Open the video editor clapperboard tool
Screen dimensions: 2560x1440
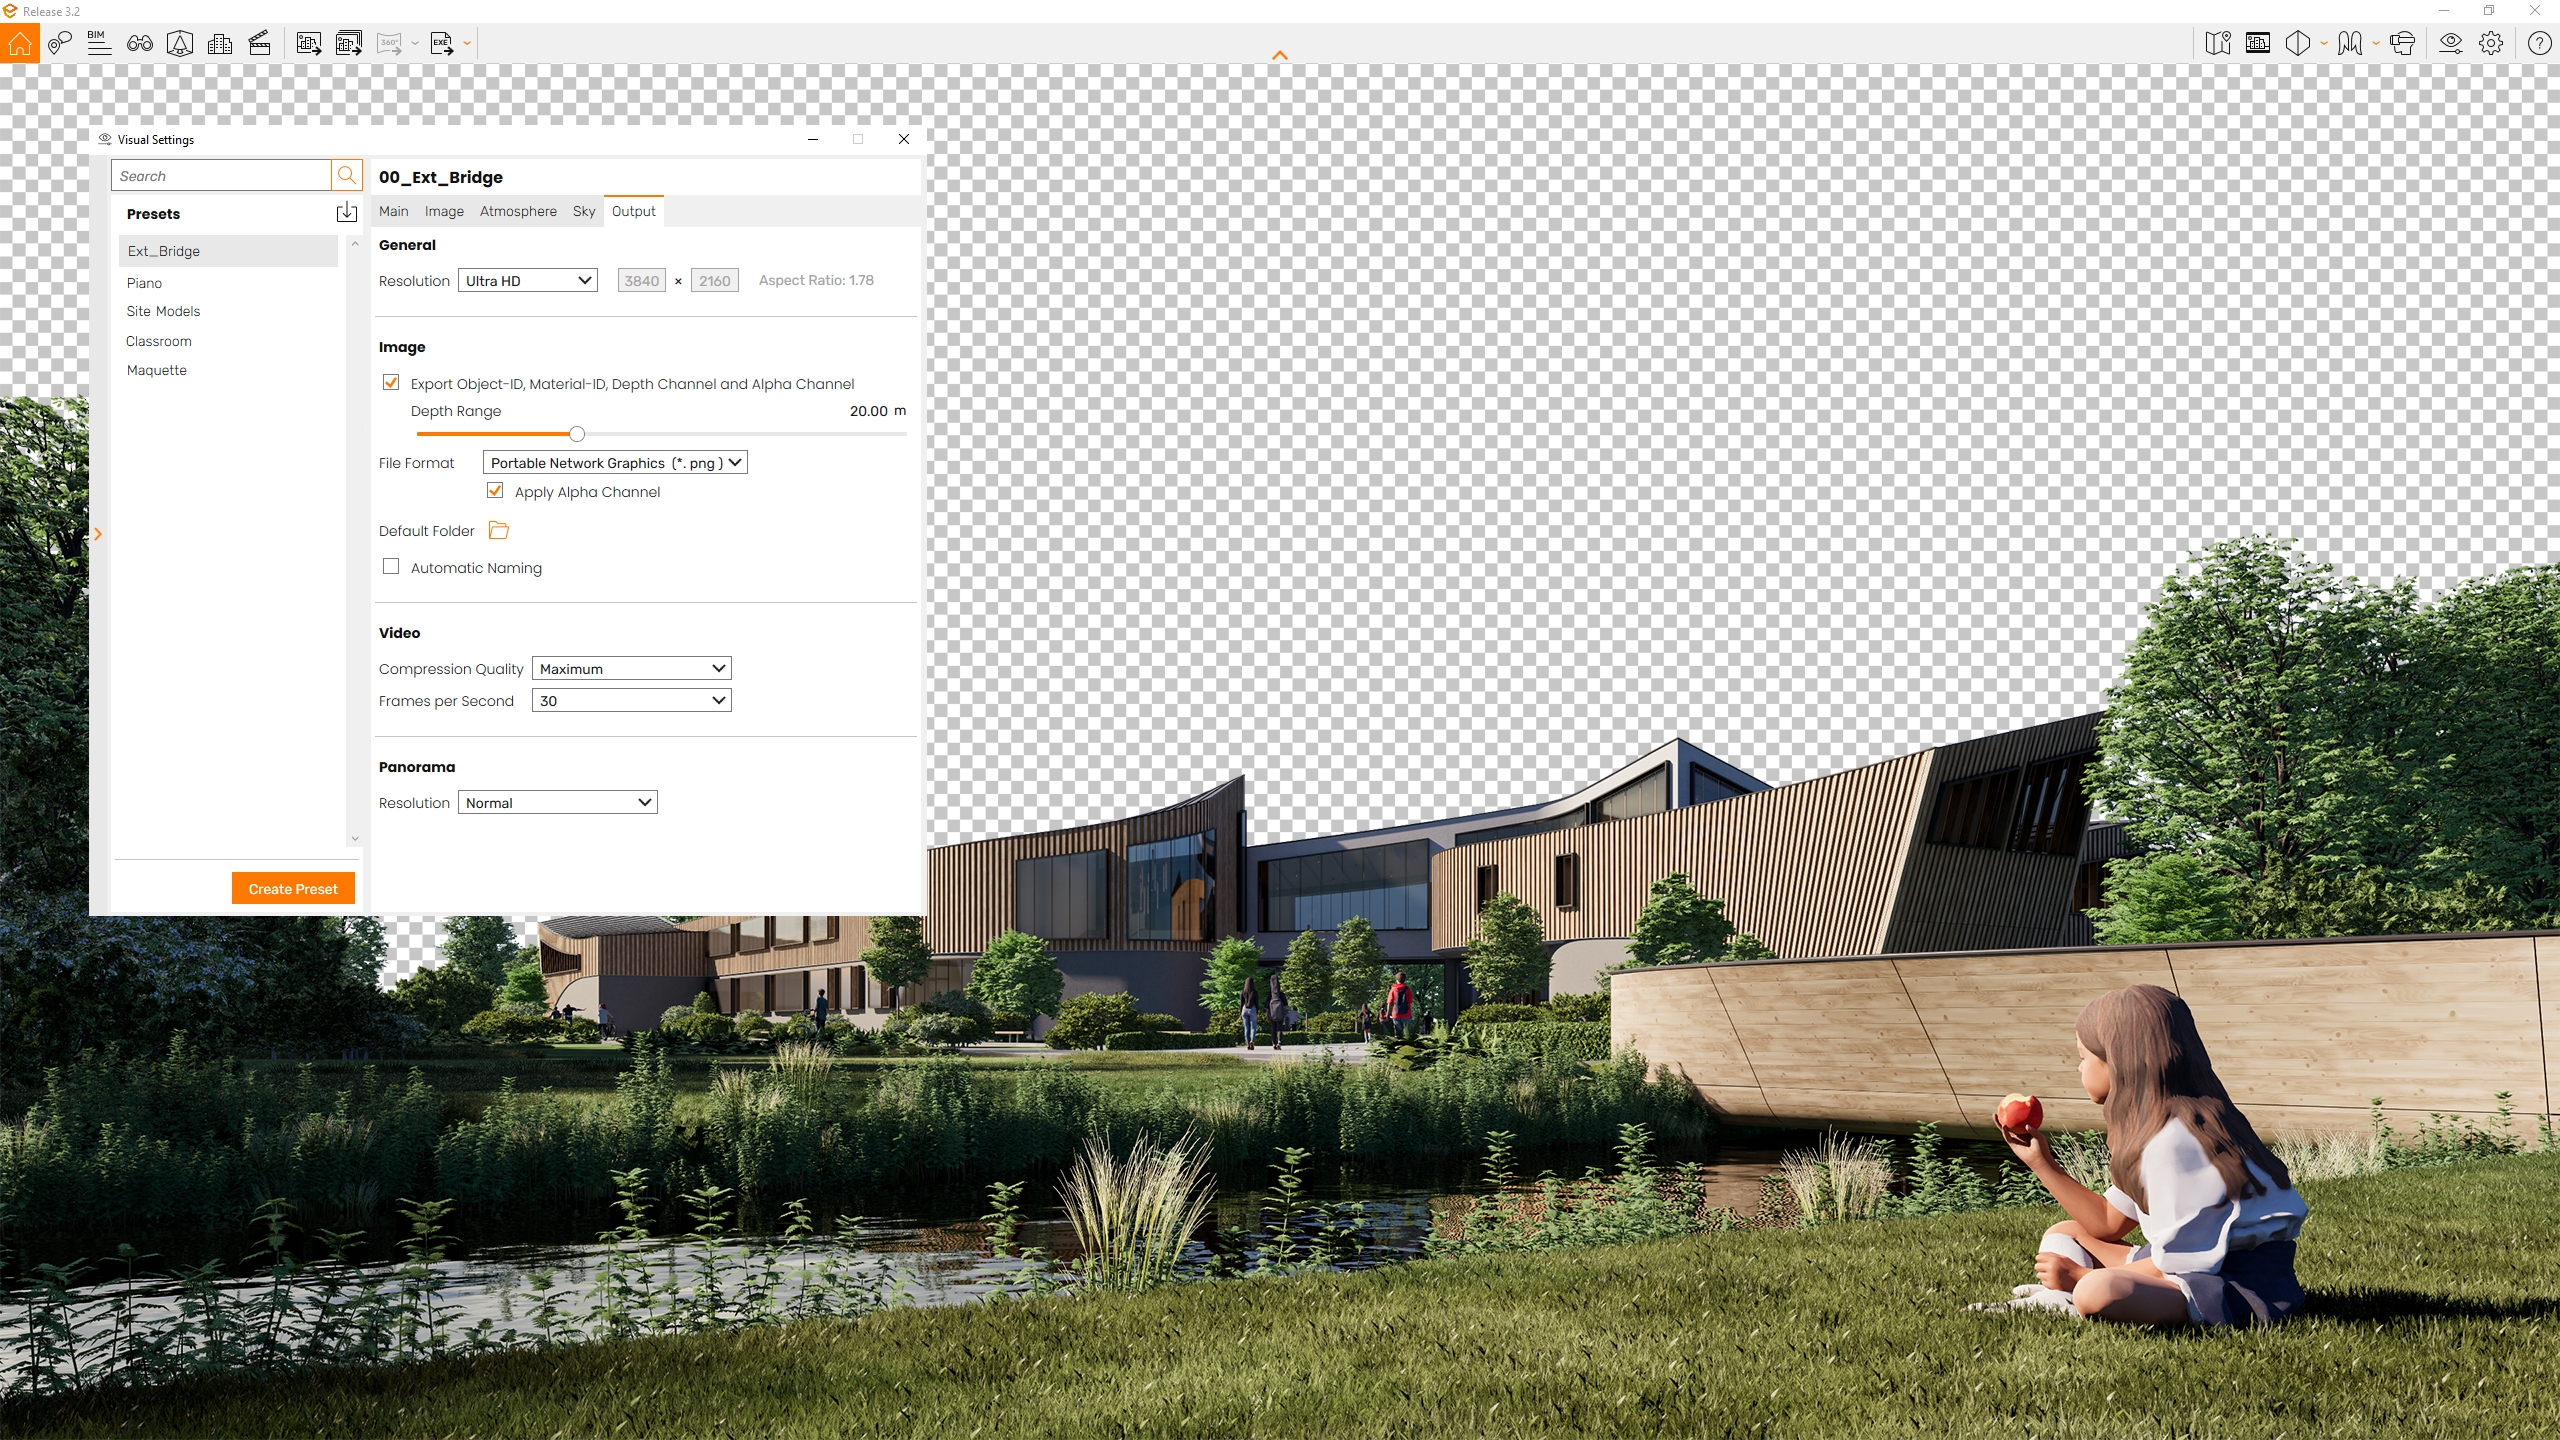(x=259, y=43)
